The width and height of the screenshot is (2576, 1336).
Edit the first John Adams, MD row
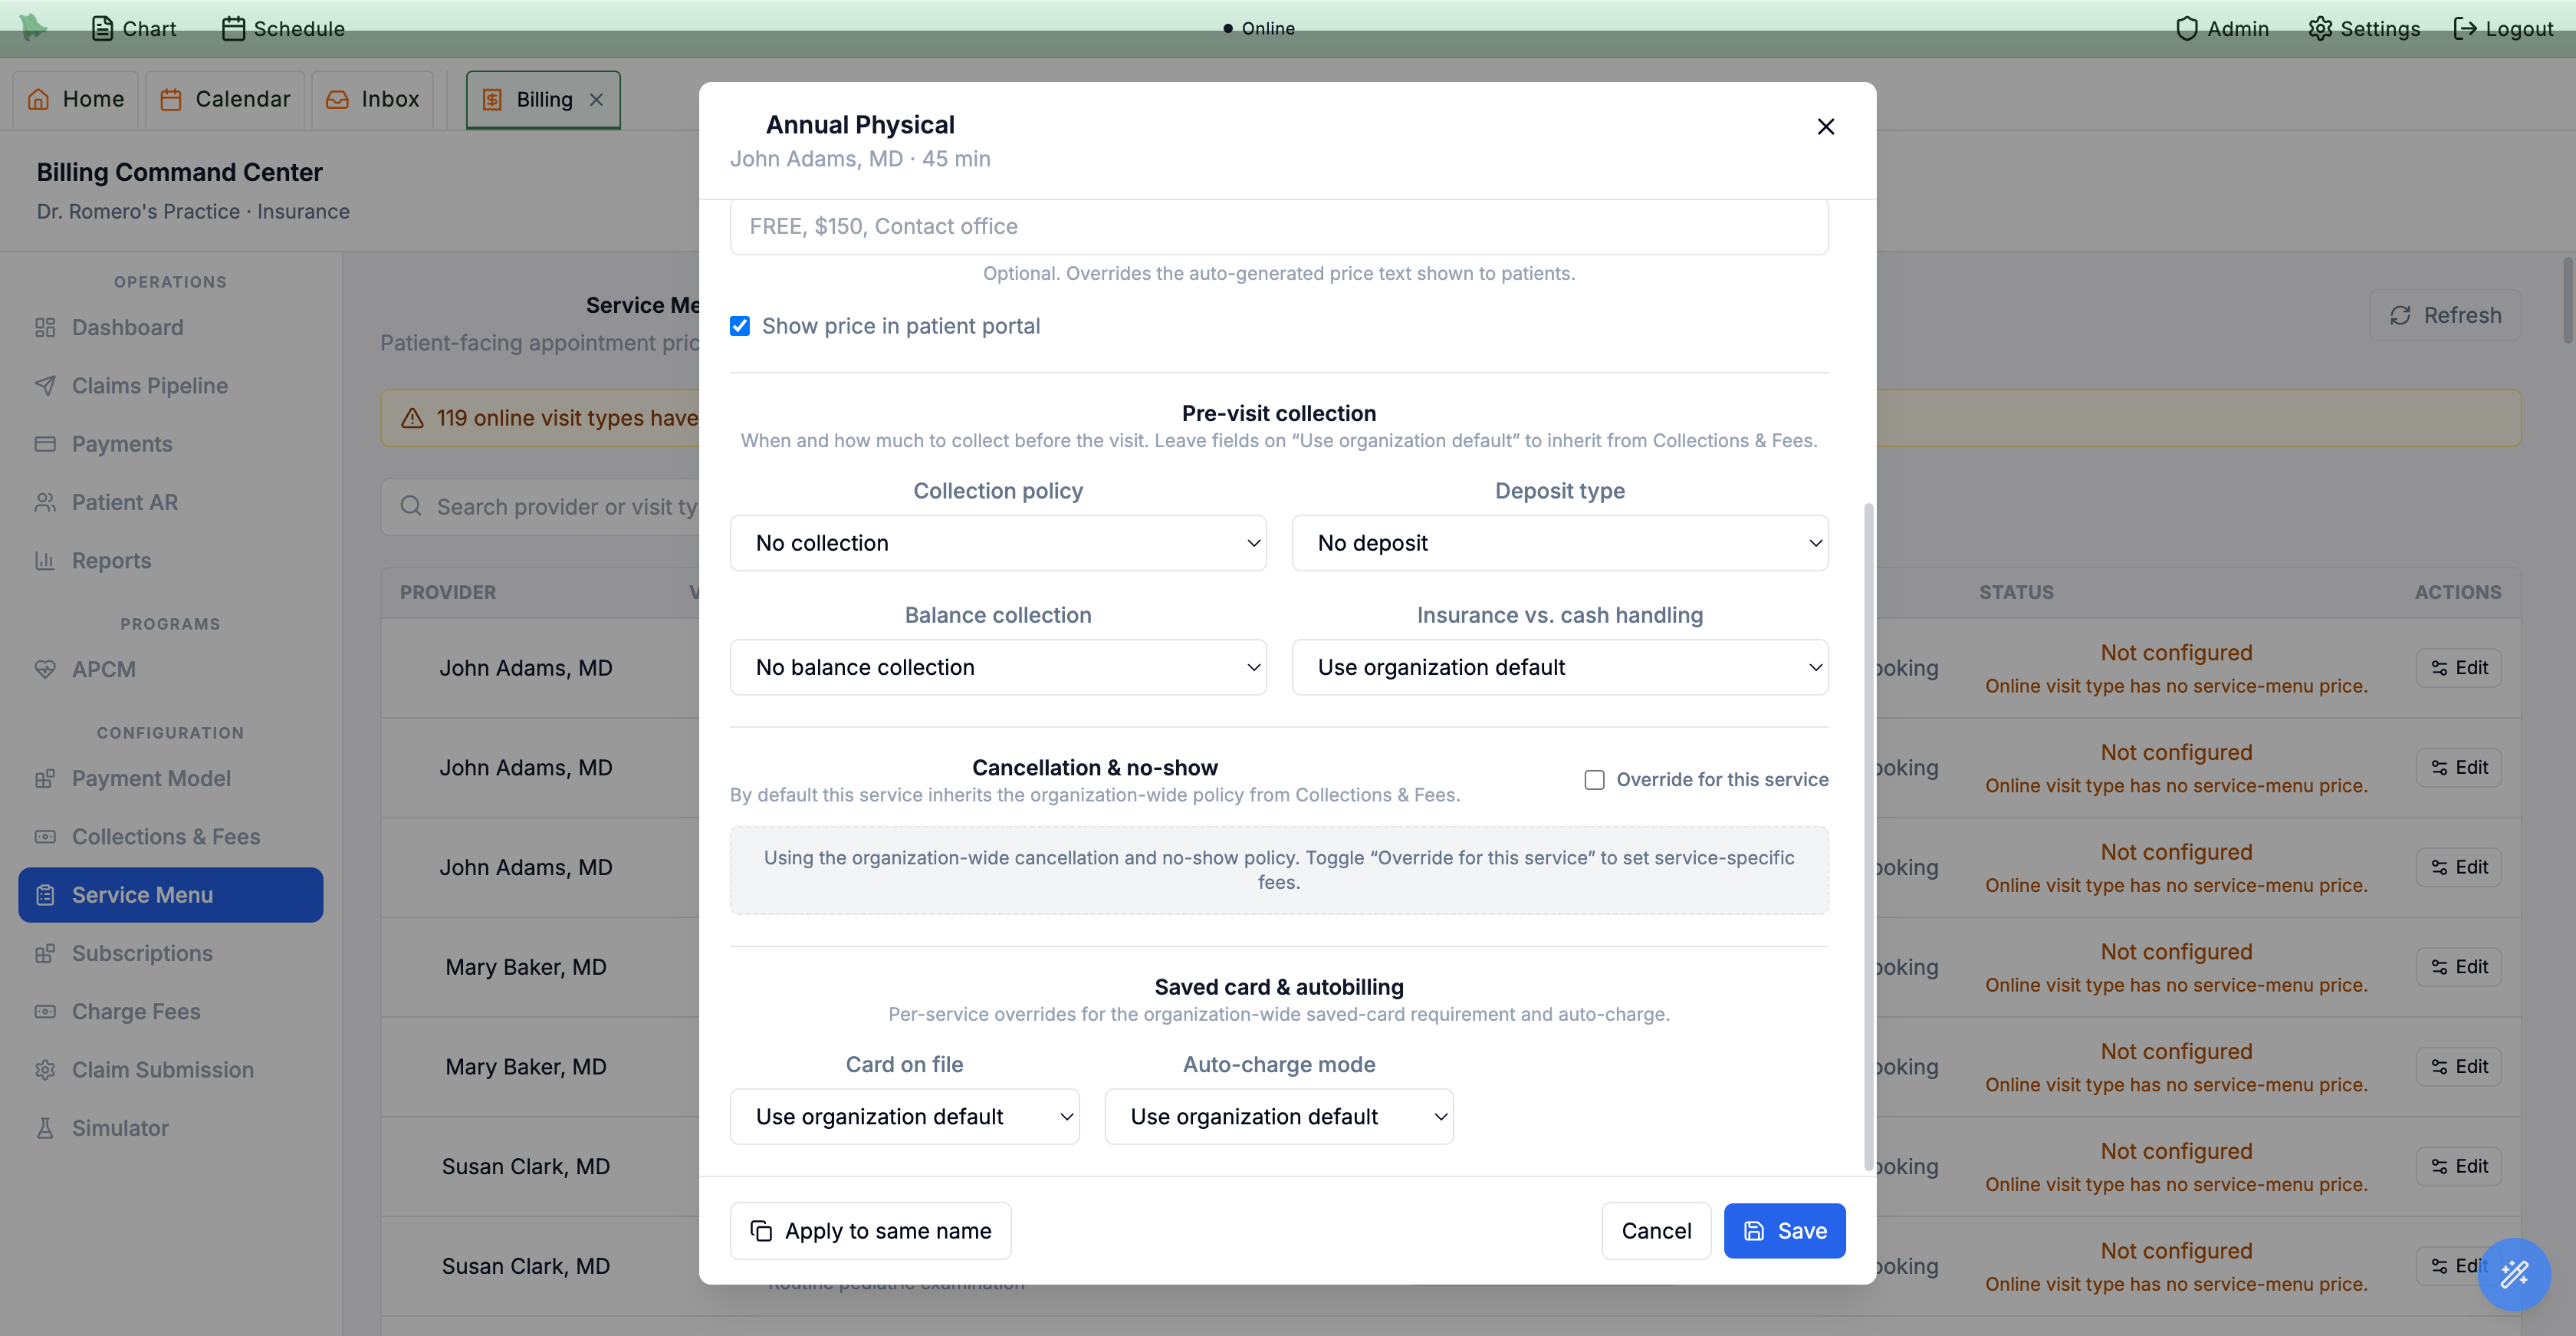click(x=2458, y=667)
